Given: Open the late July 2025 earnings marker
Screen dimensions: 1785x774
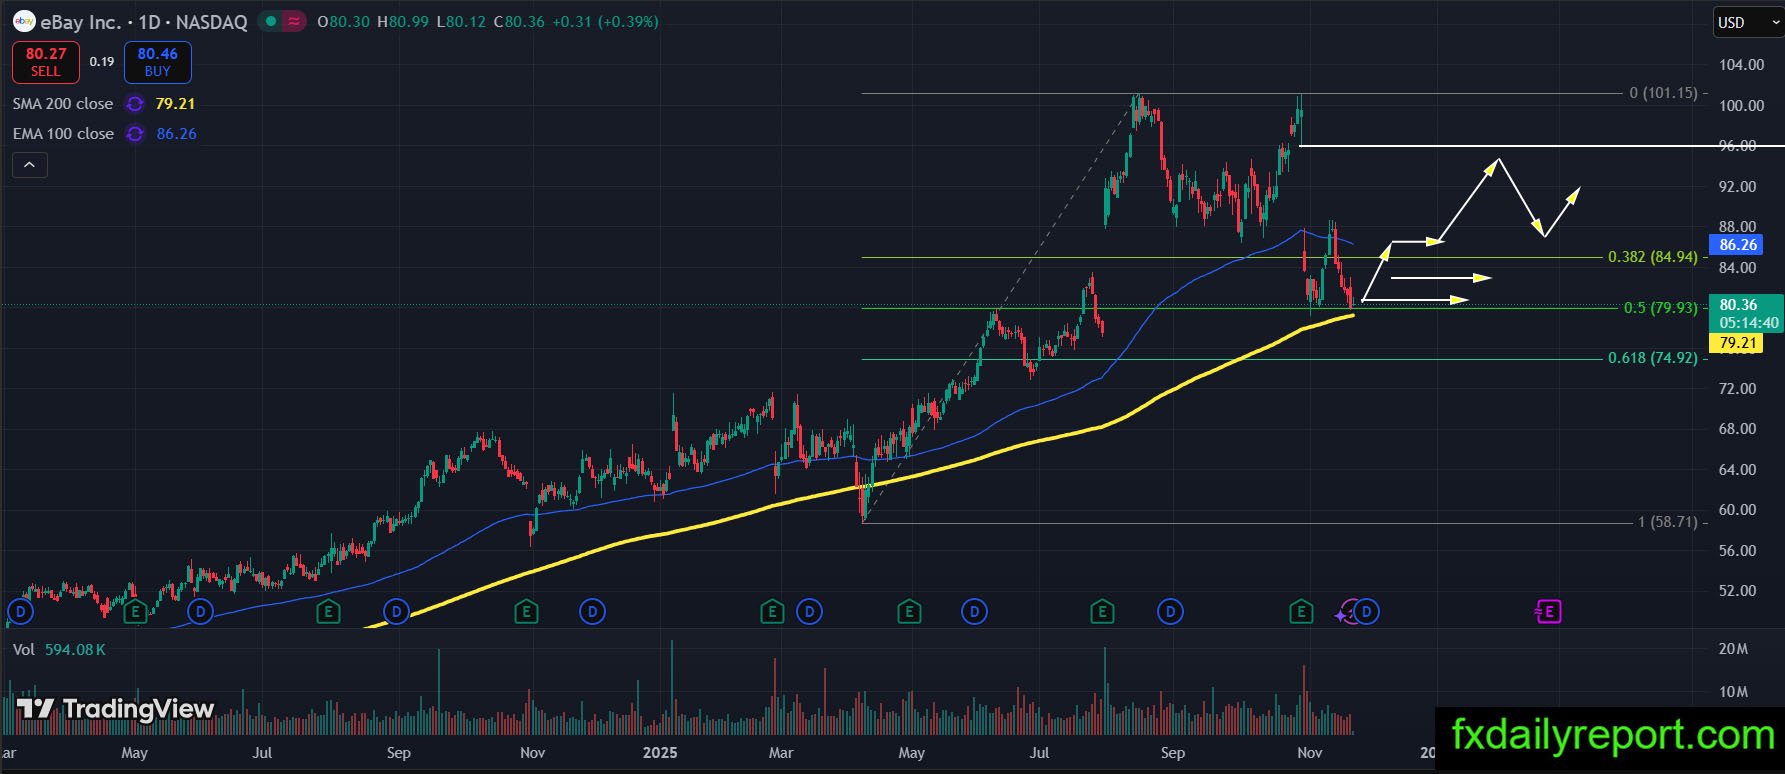Looking at the screenshot, I should click(1102, 611).
